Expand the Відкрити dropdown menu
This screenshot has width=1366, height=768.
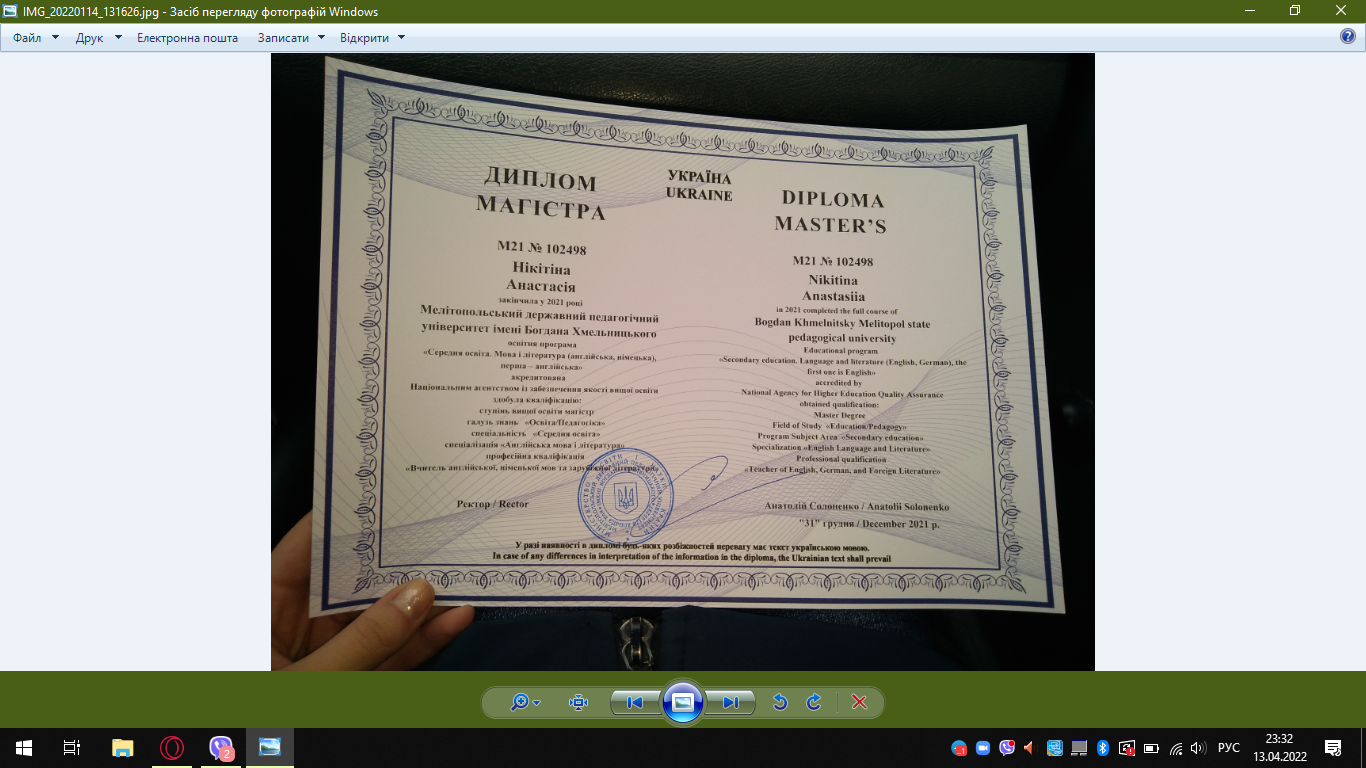[372, 37]
